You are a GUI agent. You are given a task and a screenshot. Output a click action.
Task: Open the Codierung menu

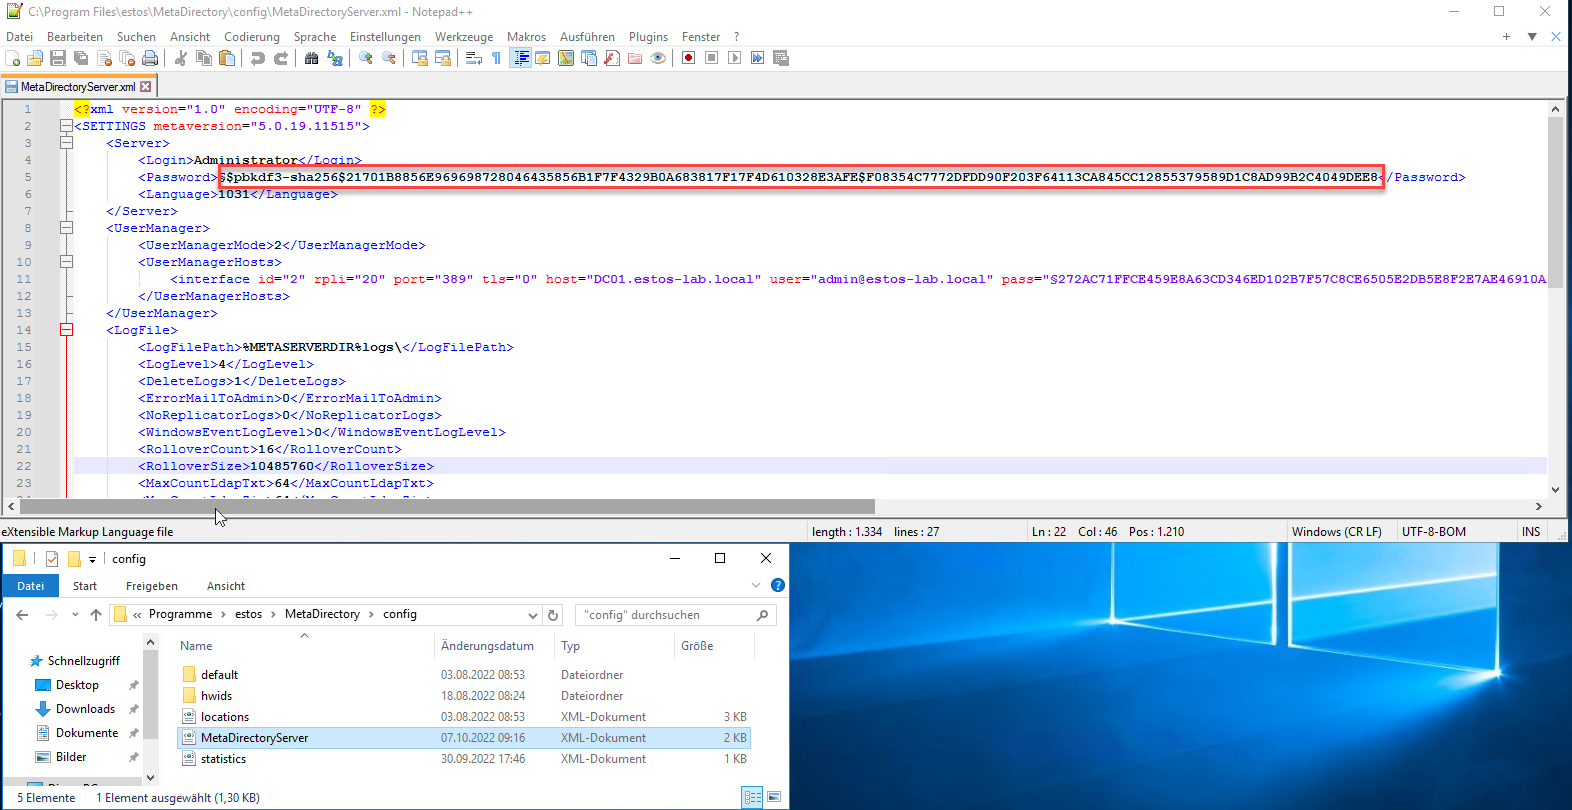[251, 37]
